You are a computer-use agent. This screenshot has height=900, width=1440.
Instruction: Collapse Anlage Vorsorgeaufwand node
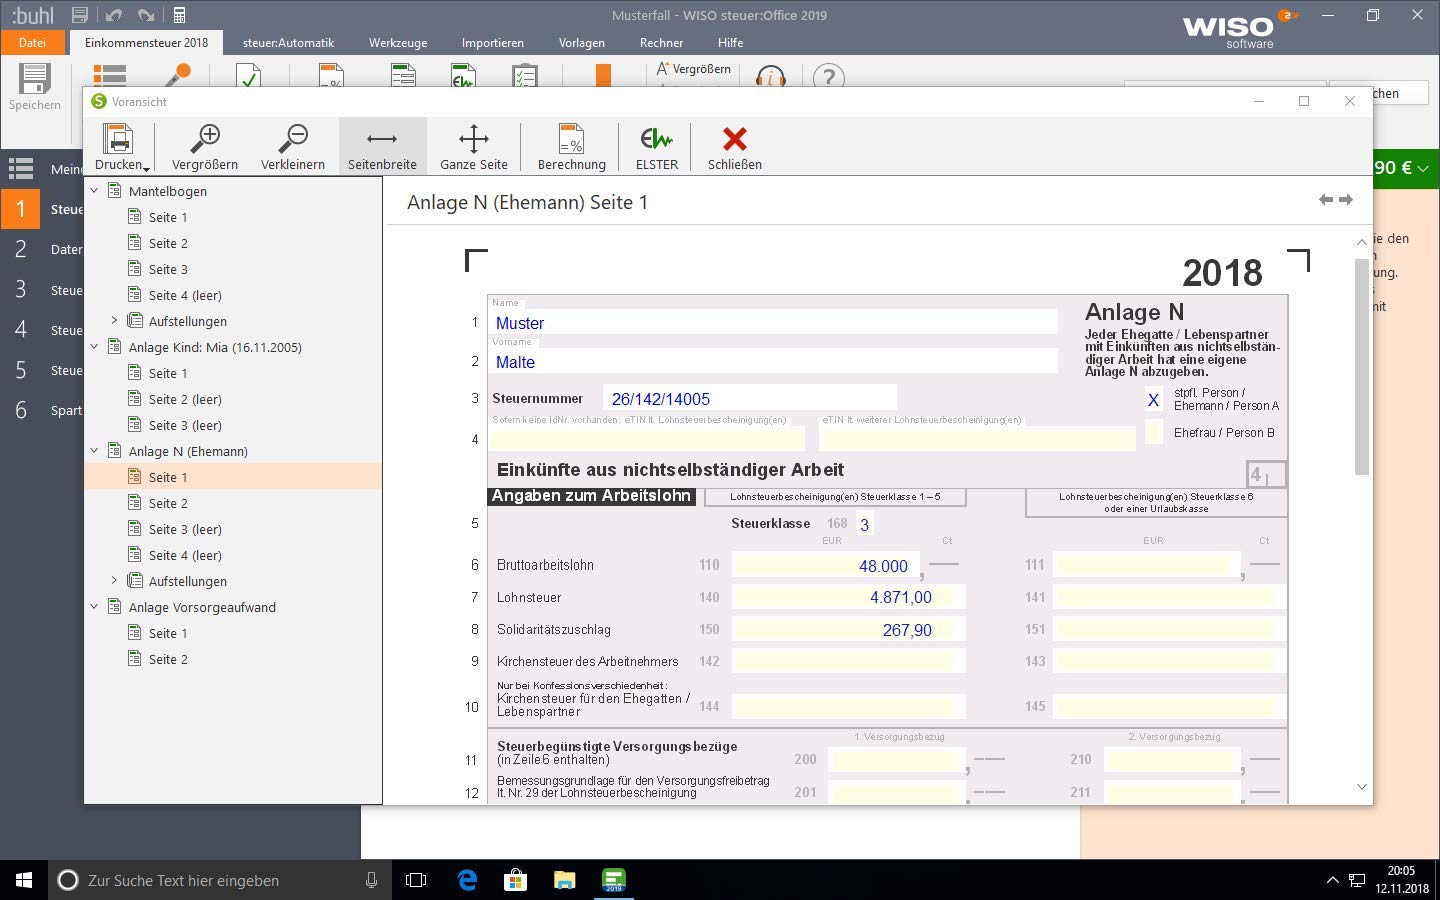point(95,607)
